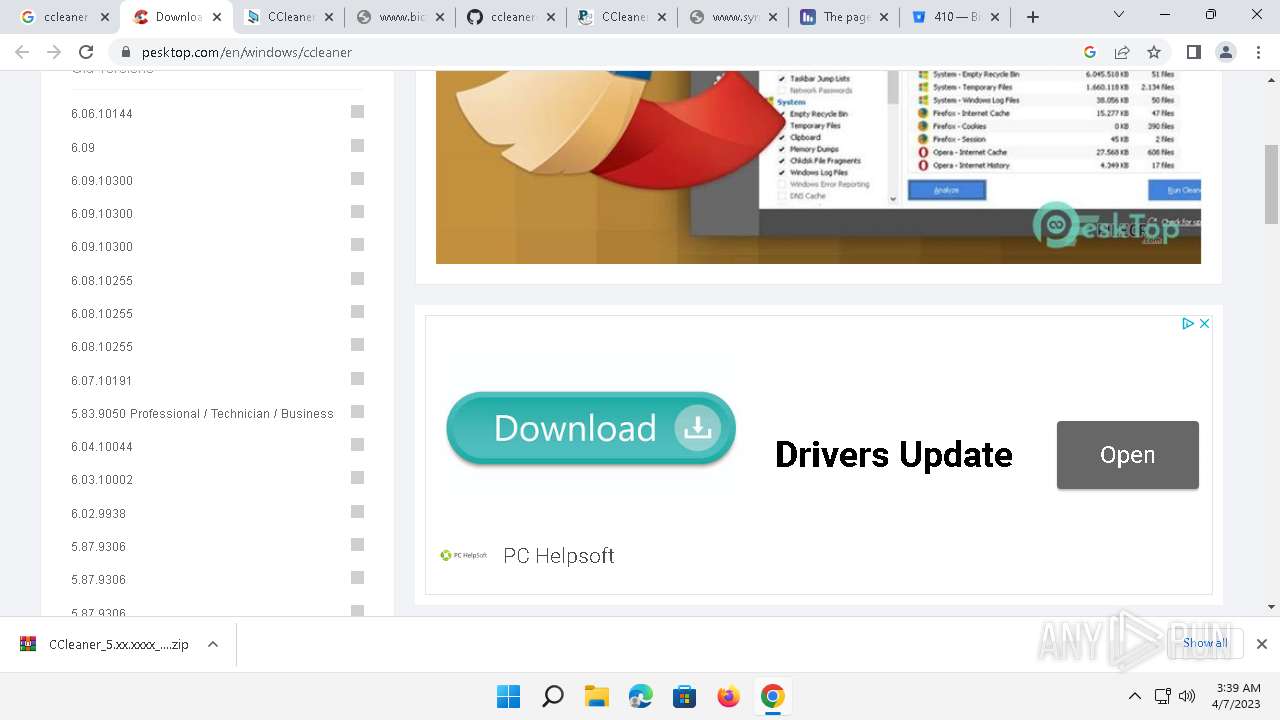
Task: Open the Windows Start menu
Action: (x=508, y=696)
